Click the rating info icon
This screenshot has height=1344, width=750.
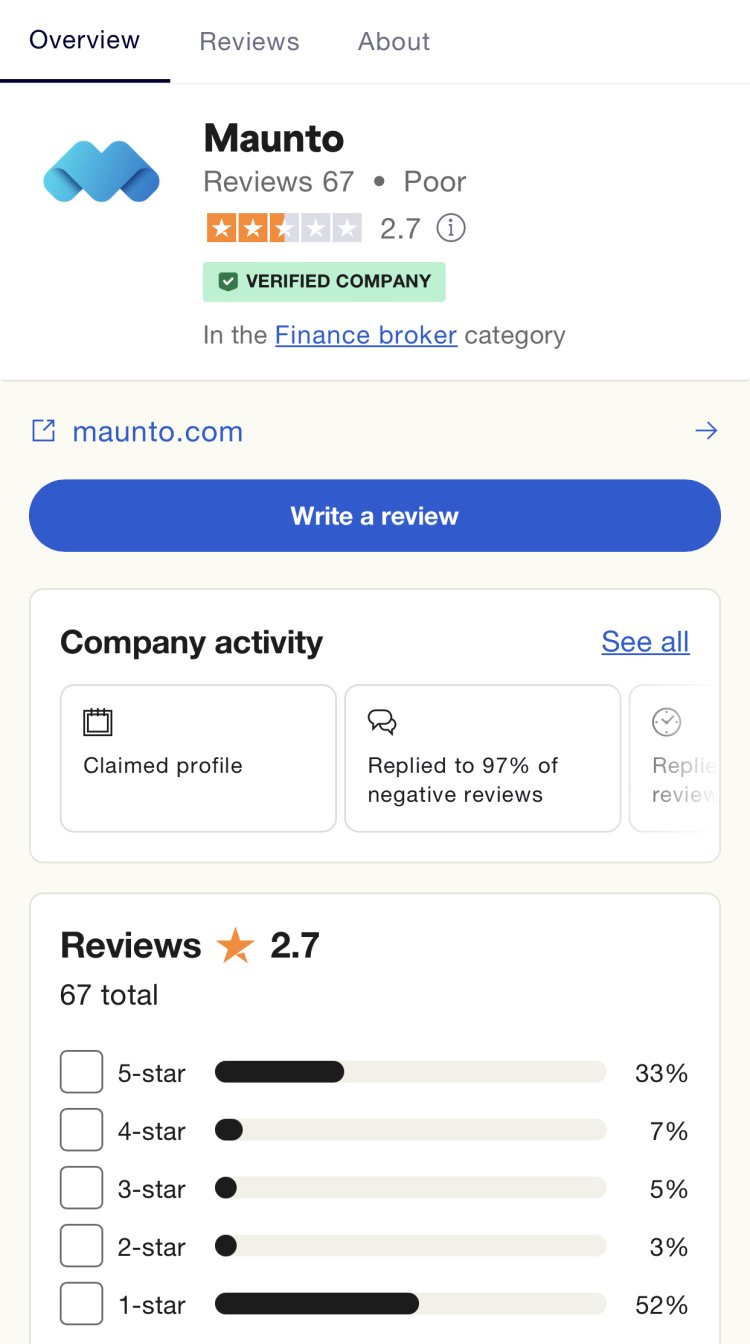point(451,228)
